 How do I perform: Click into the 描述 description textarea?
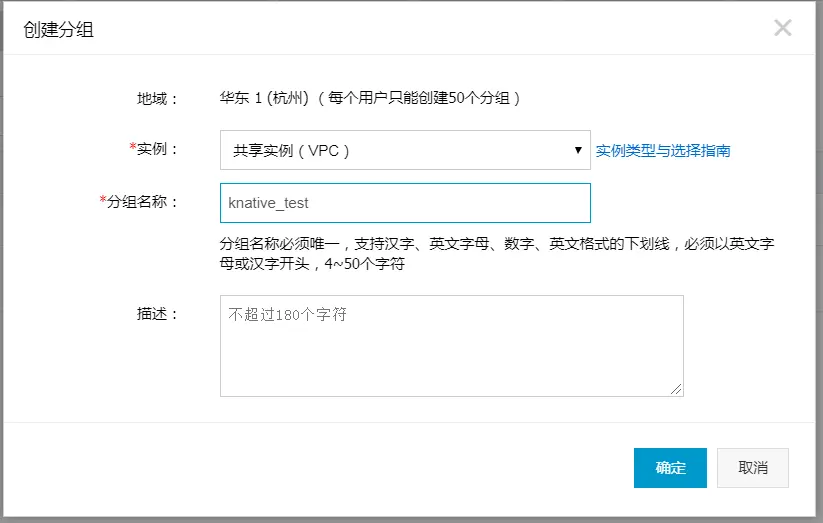451,346
